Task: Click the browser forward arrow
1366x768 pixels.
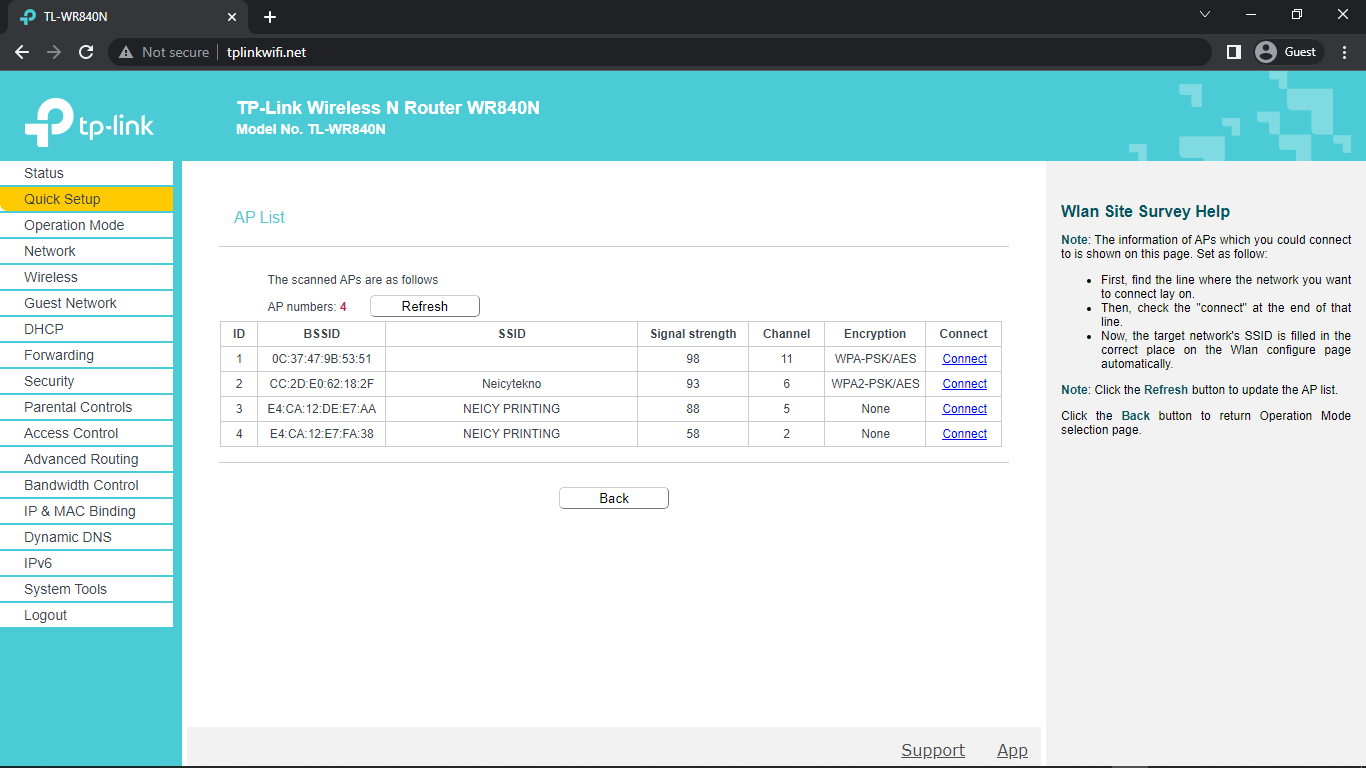Action: pyautogui.click(x=54, y=52)
